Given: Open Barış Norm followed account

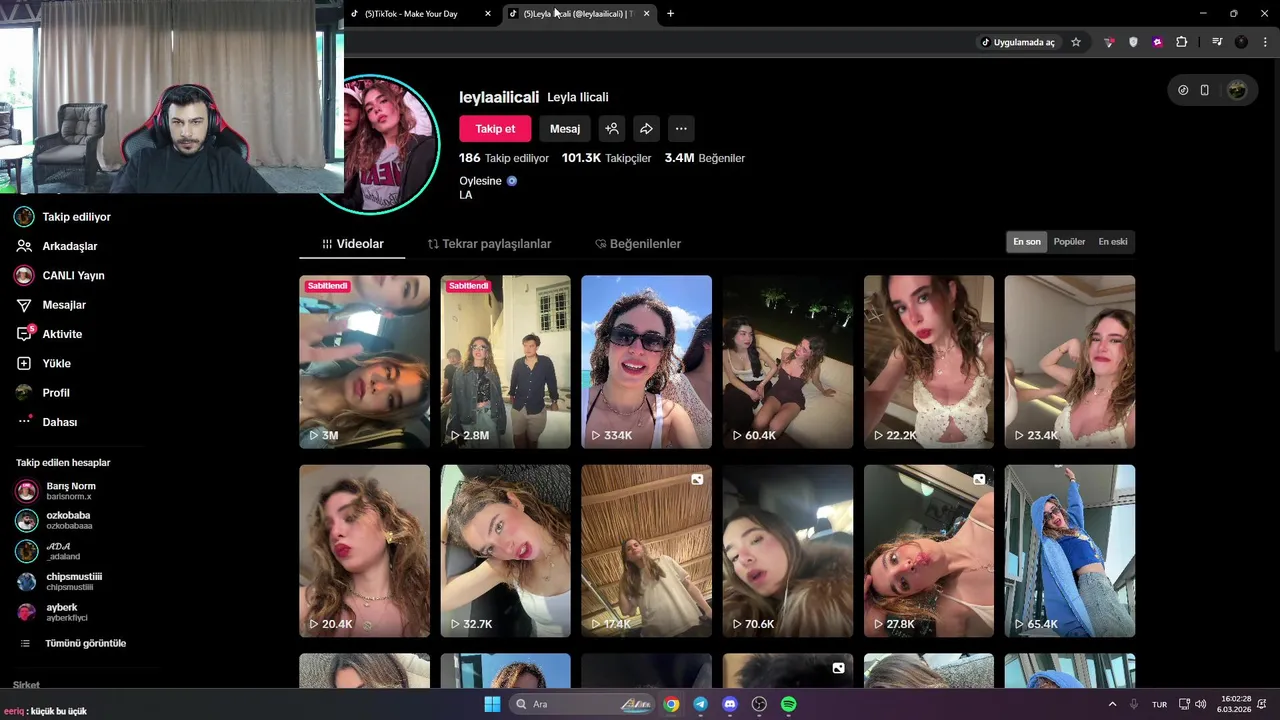Looking at the screenshot, I should (x=58, y=491).
